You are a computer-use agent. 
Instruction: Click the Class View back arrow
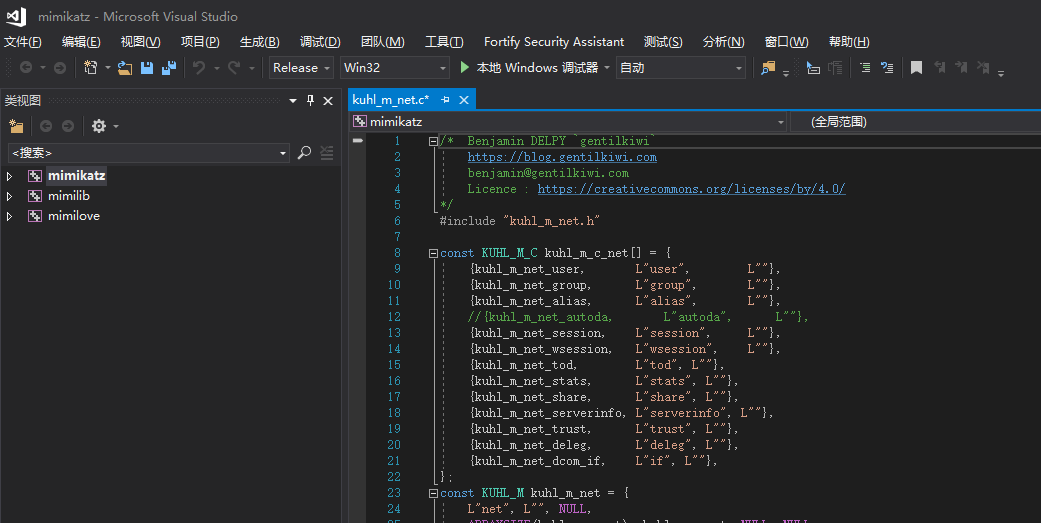(46, 126)
